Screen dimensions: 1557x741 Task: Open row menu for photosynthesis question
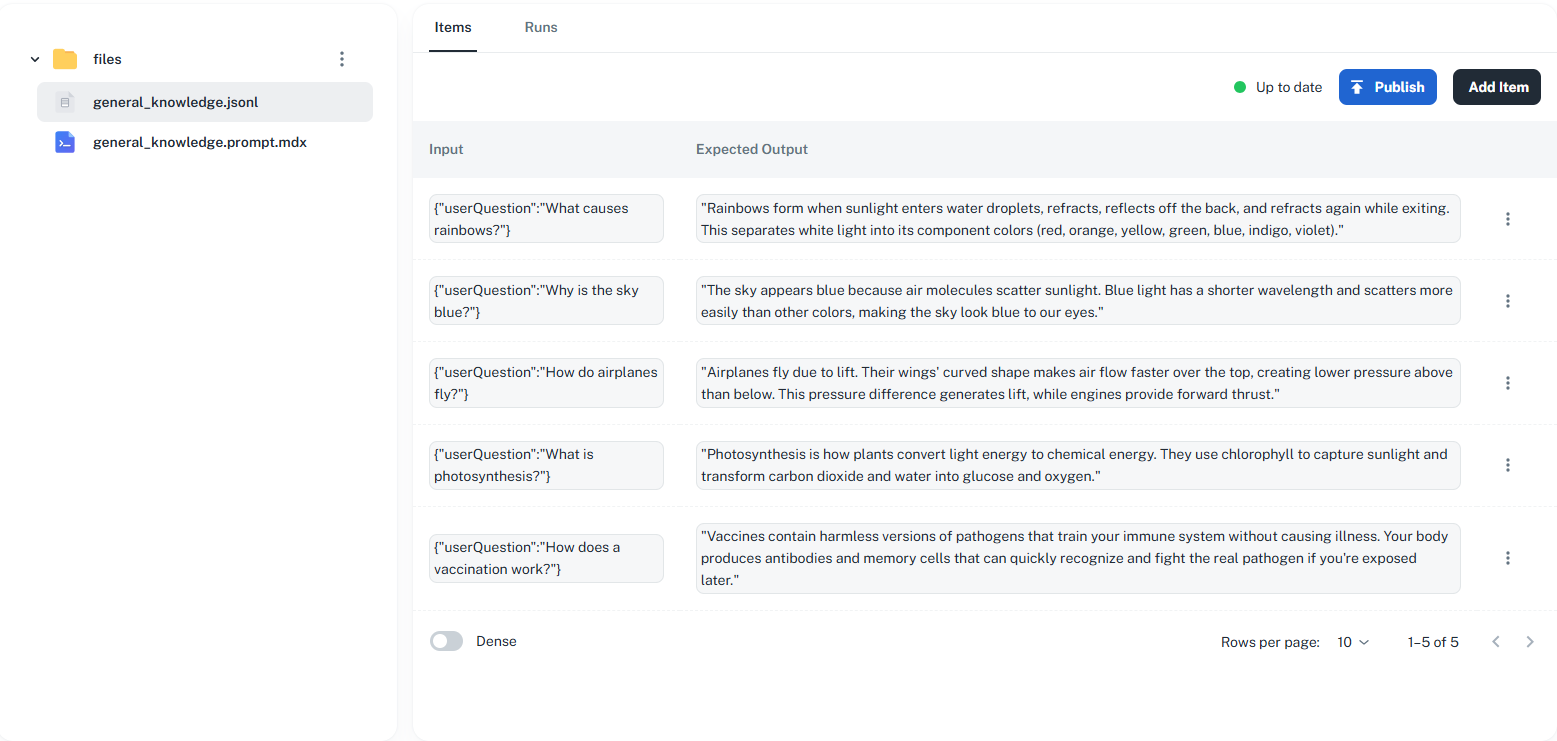tap(1508, 465)
